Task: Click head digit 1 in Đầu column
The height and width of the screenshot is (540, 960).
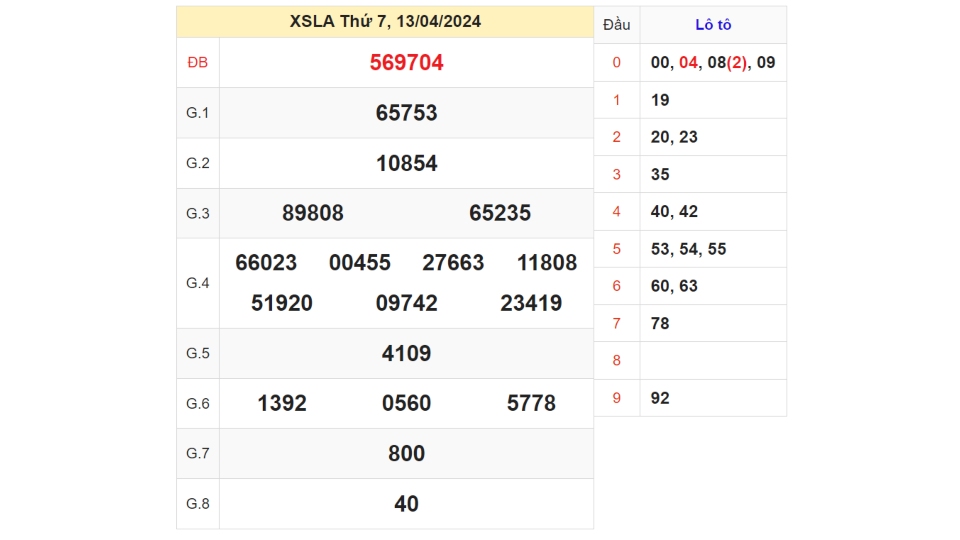Action: pyautogui.click(x=617, y=100)
